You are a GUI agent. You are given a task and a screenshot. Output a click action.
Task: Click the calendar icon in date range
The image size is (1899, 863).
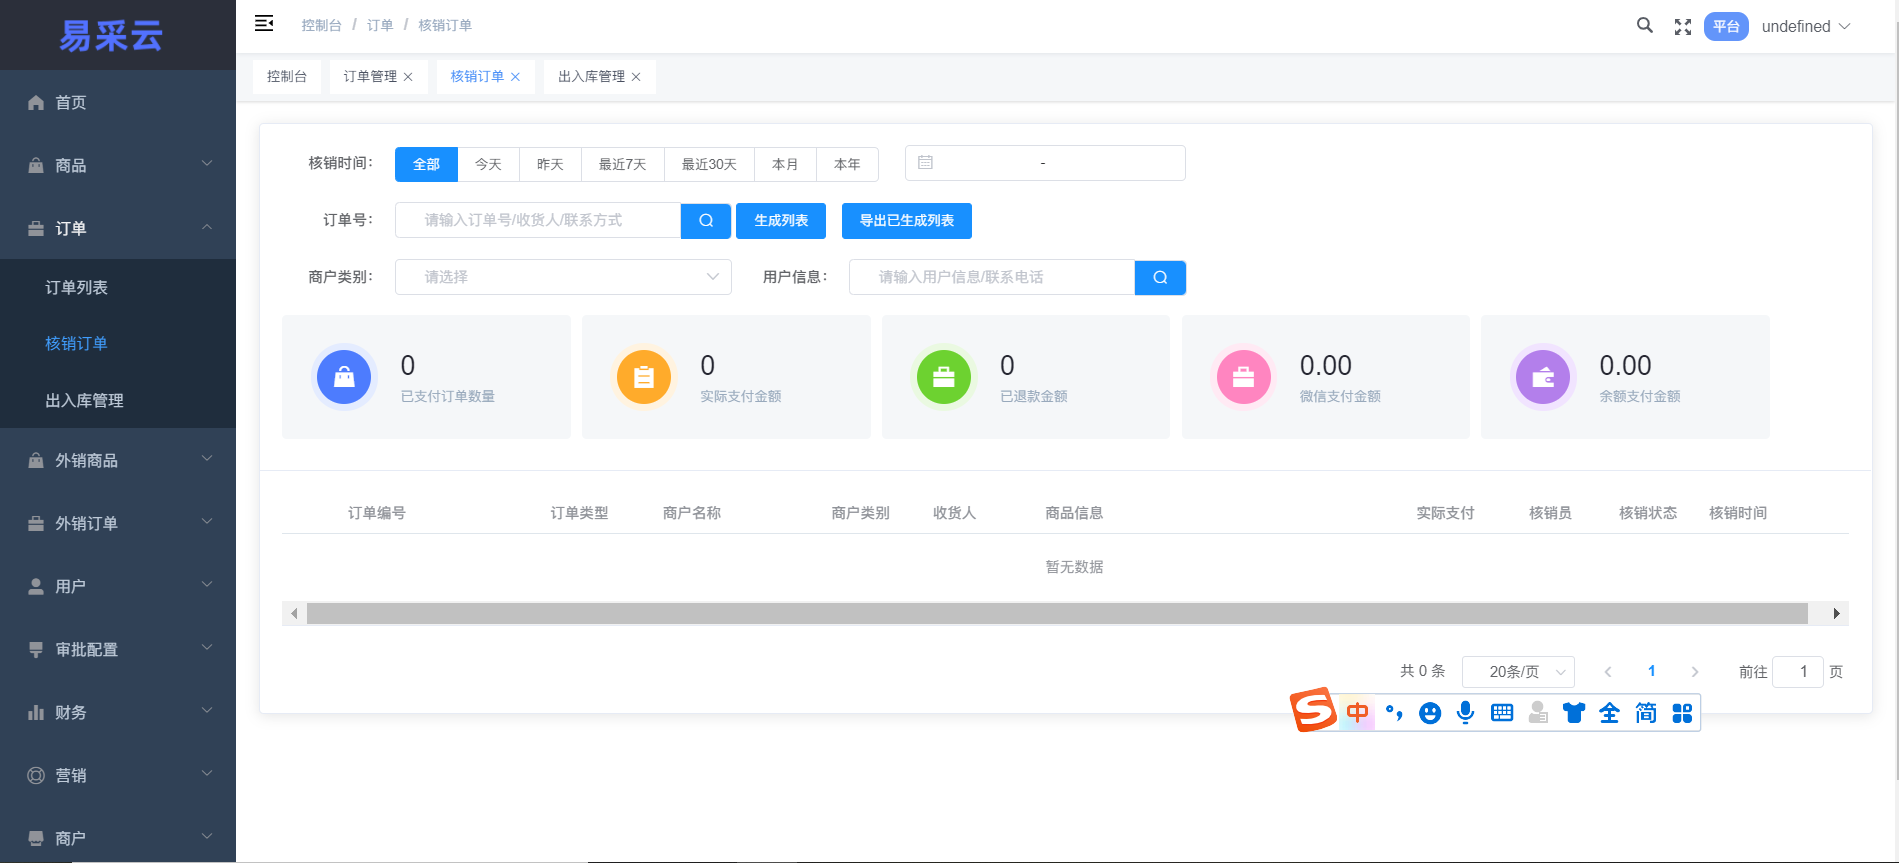coord(925,162)
